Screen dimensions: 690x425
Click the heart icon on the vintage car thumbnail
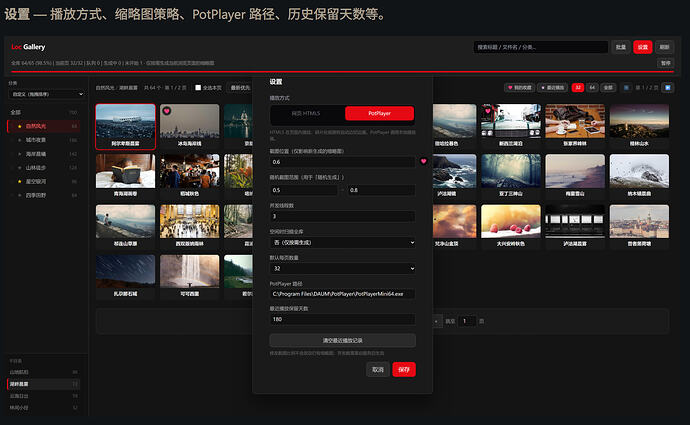[x=488, y=111]
